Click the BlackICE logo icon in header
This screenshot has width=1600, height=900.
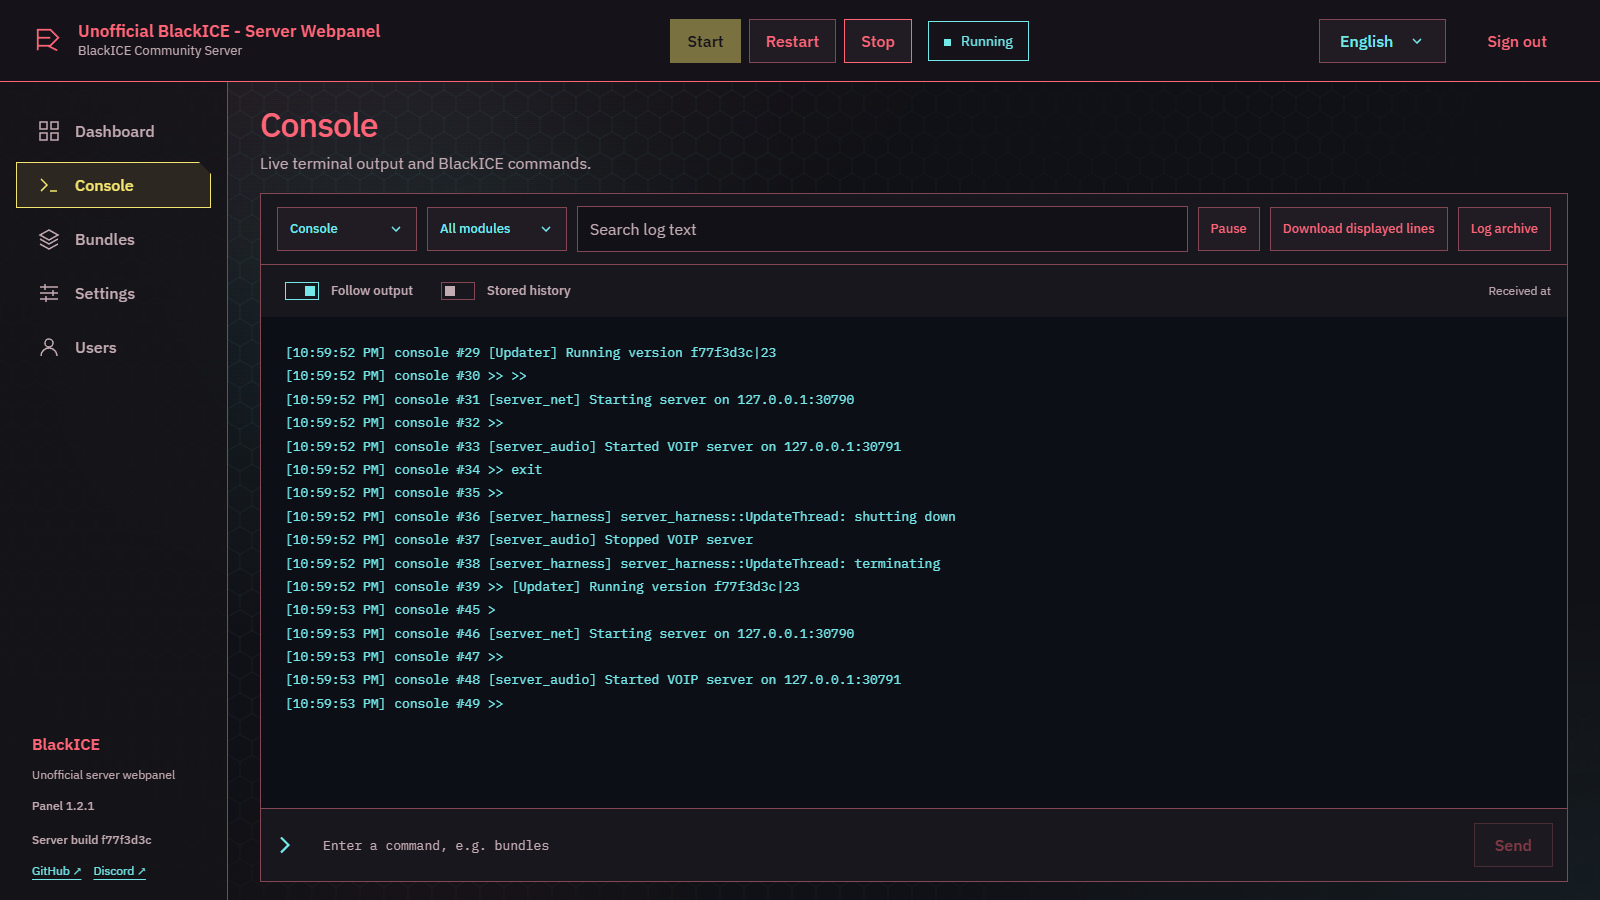(x=47, y=40)
